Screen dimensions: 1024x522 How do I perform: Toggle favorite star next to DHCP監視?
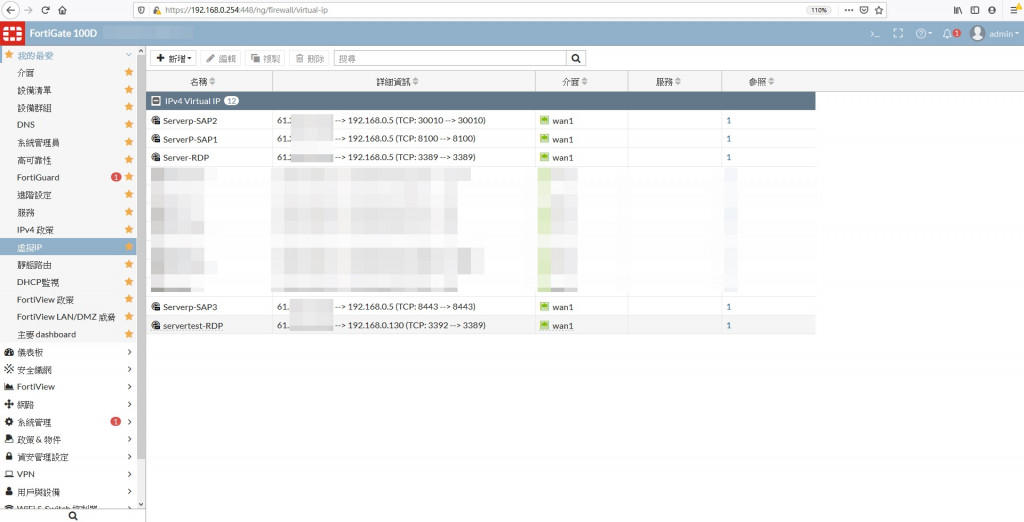[129, 282]
